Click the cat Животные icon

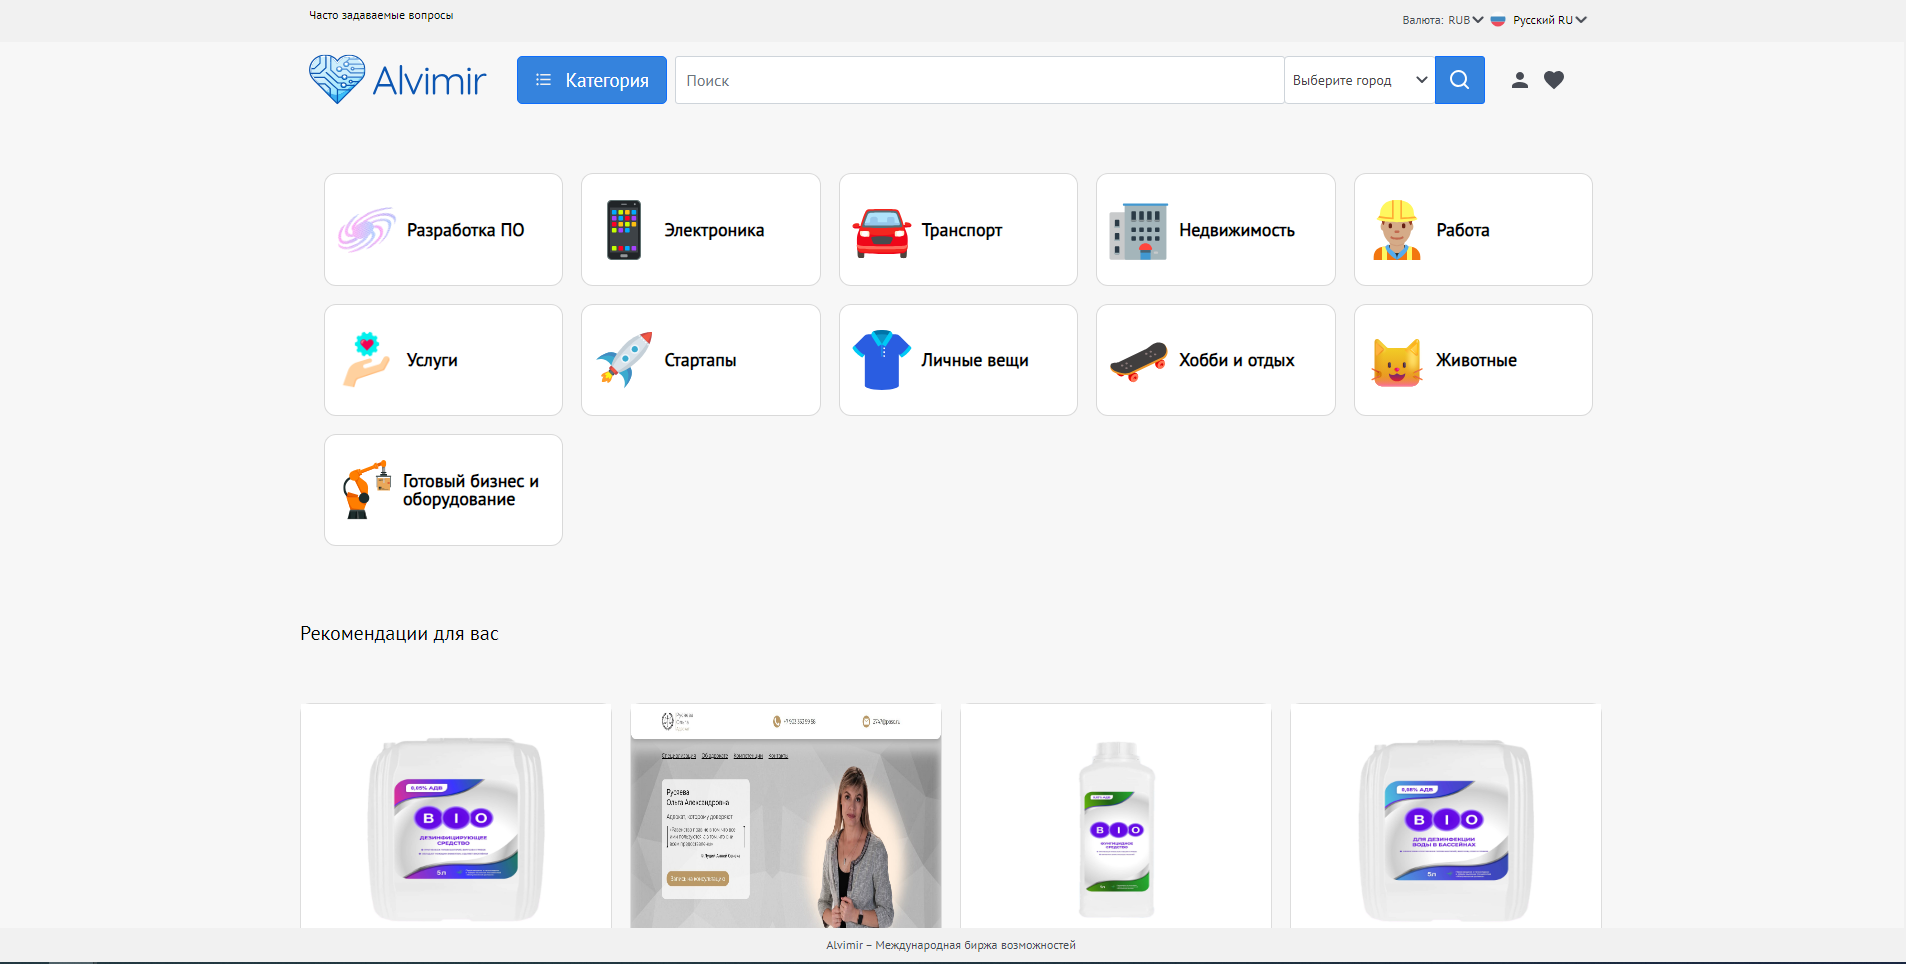click(x=1396, y=361)
